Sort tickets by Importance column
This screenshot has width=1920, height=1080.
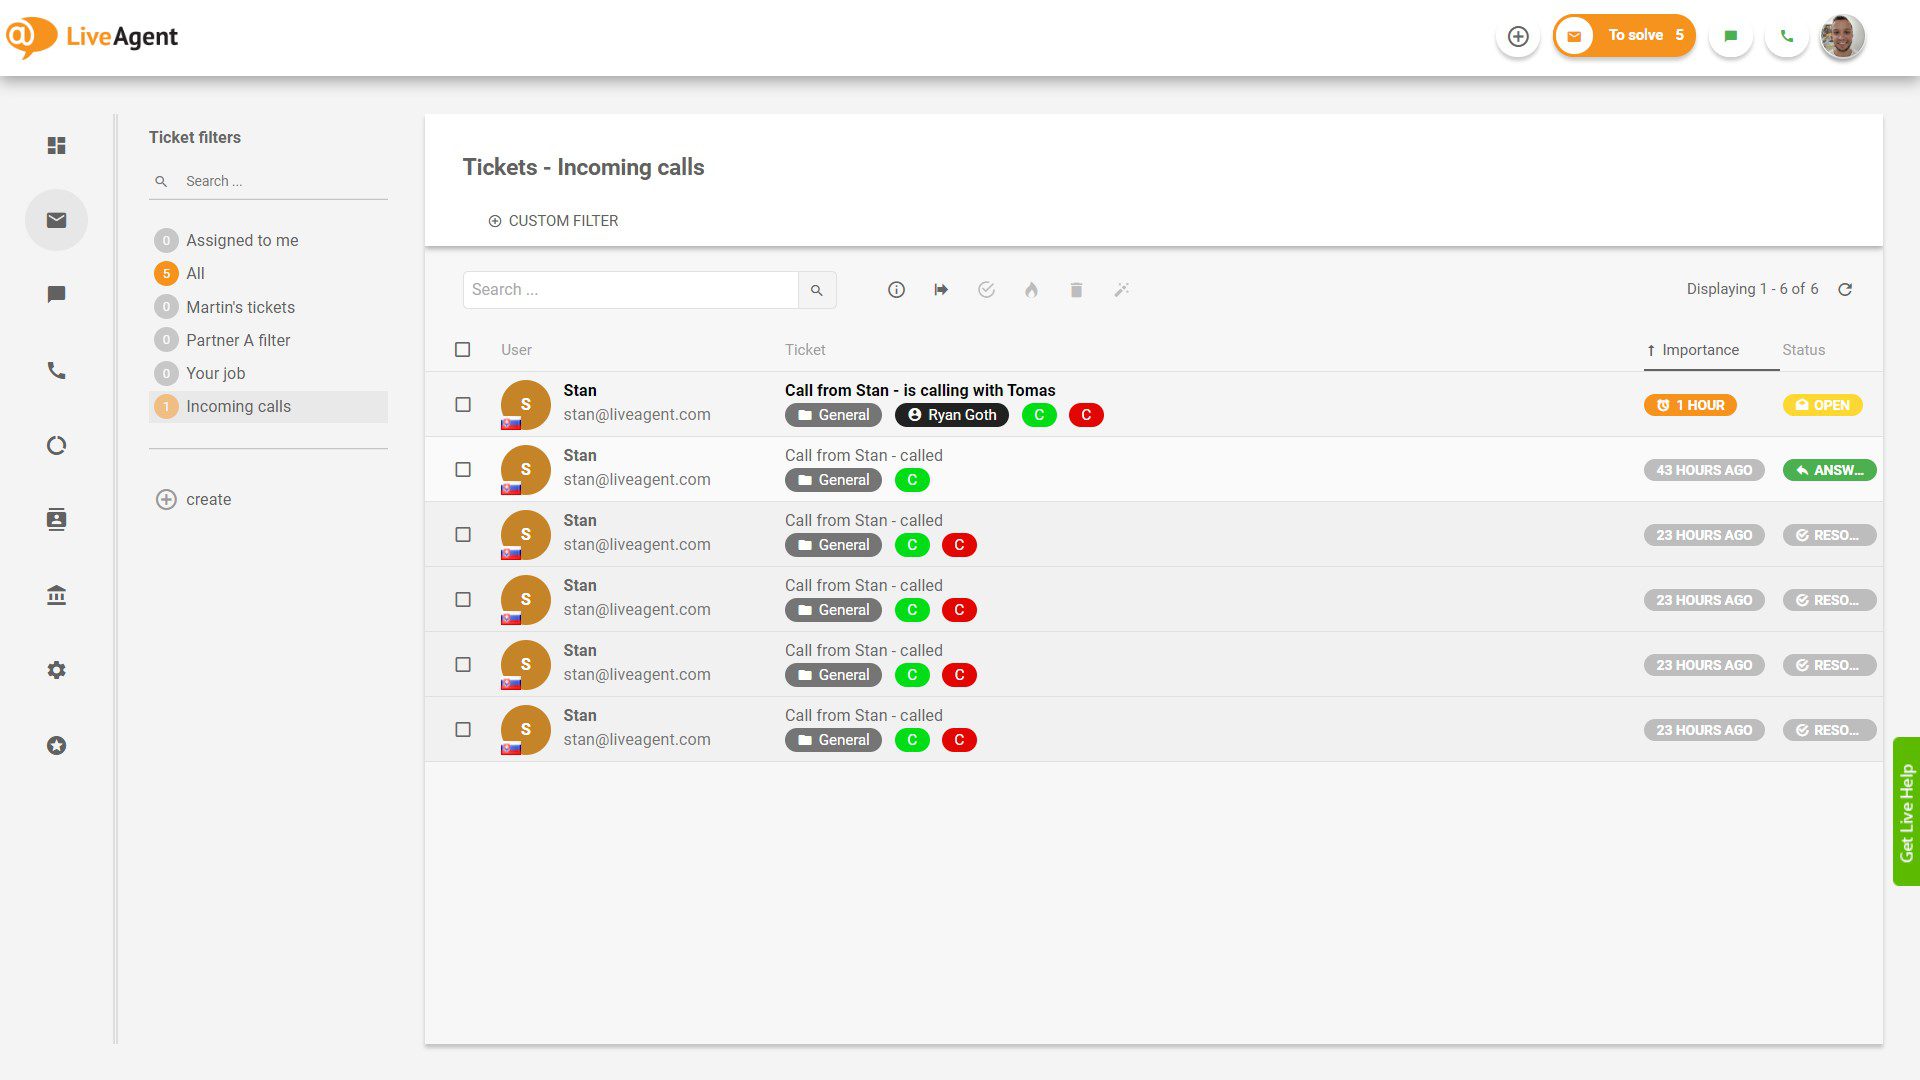pos(1699,349)
